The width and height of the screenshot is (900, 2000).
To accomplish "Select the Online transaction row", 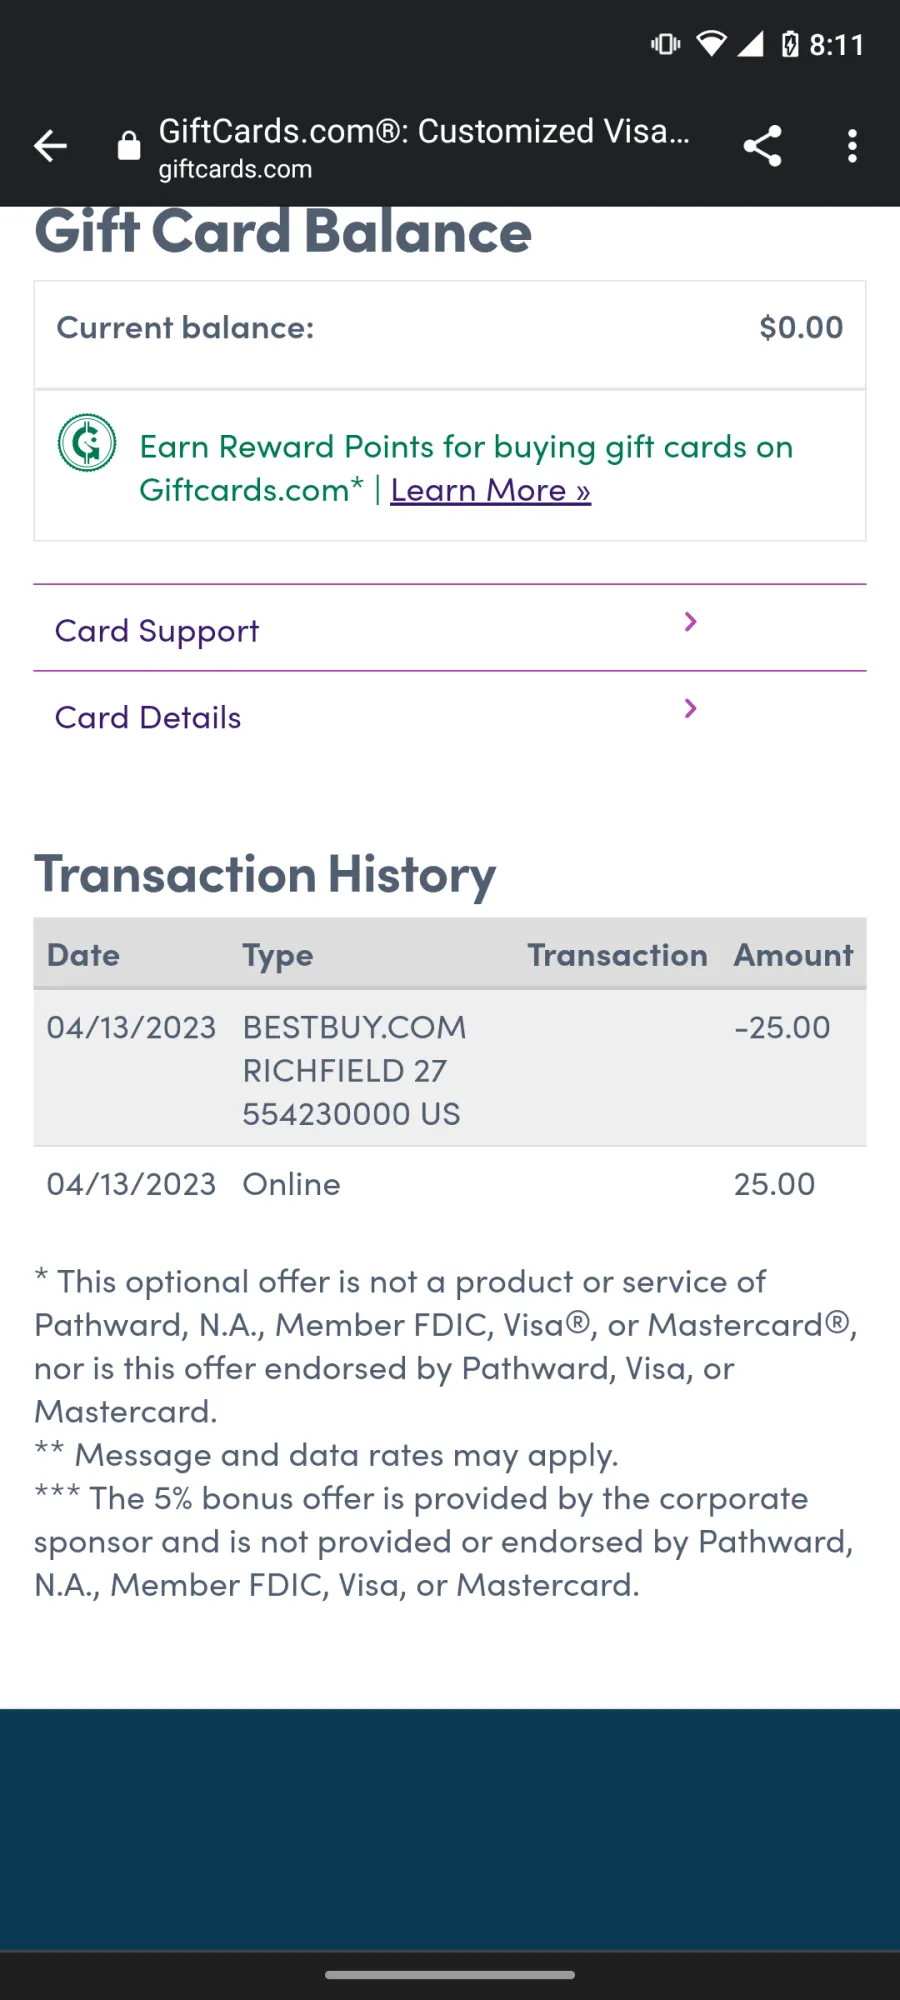I will point(450,1184).
